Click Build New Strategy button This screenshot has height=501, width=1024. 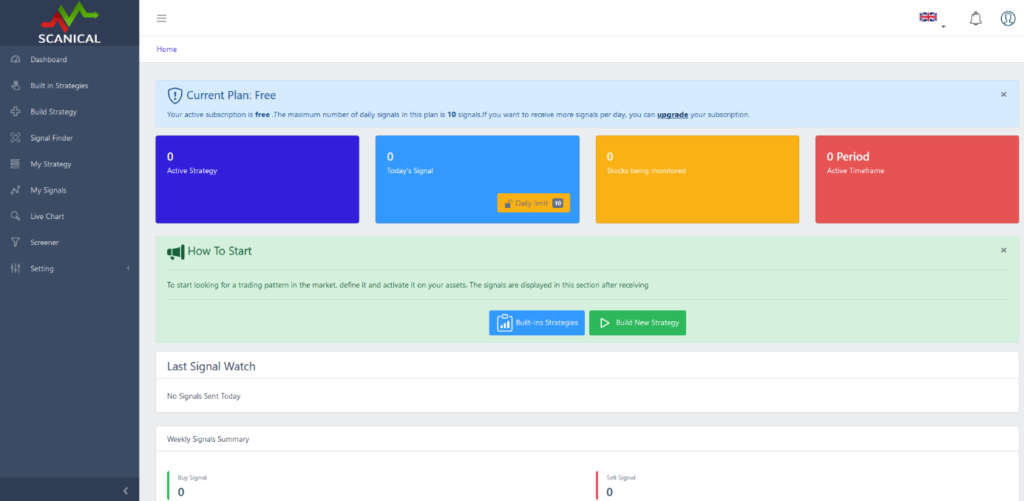[637, 323]
